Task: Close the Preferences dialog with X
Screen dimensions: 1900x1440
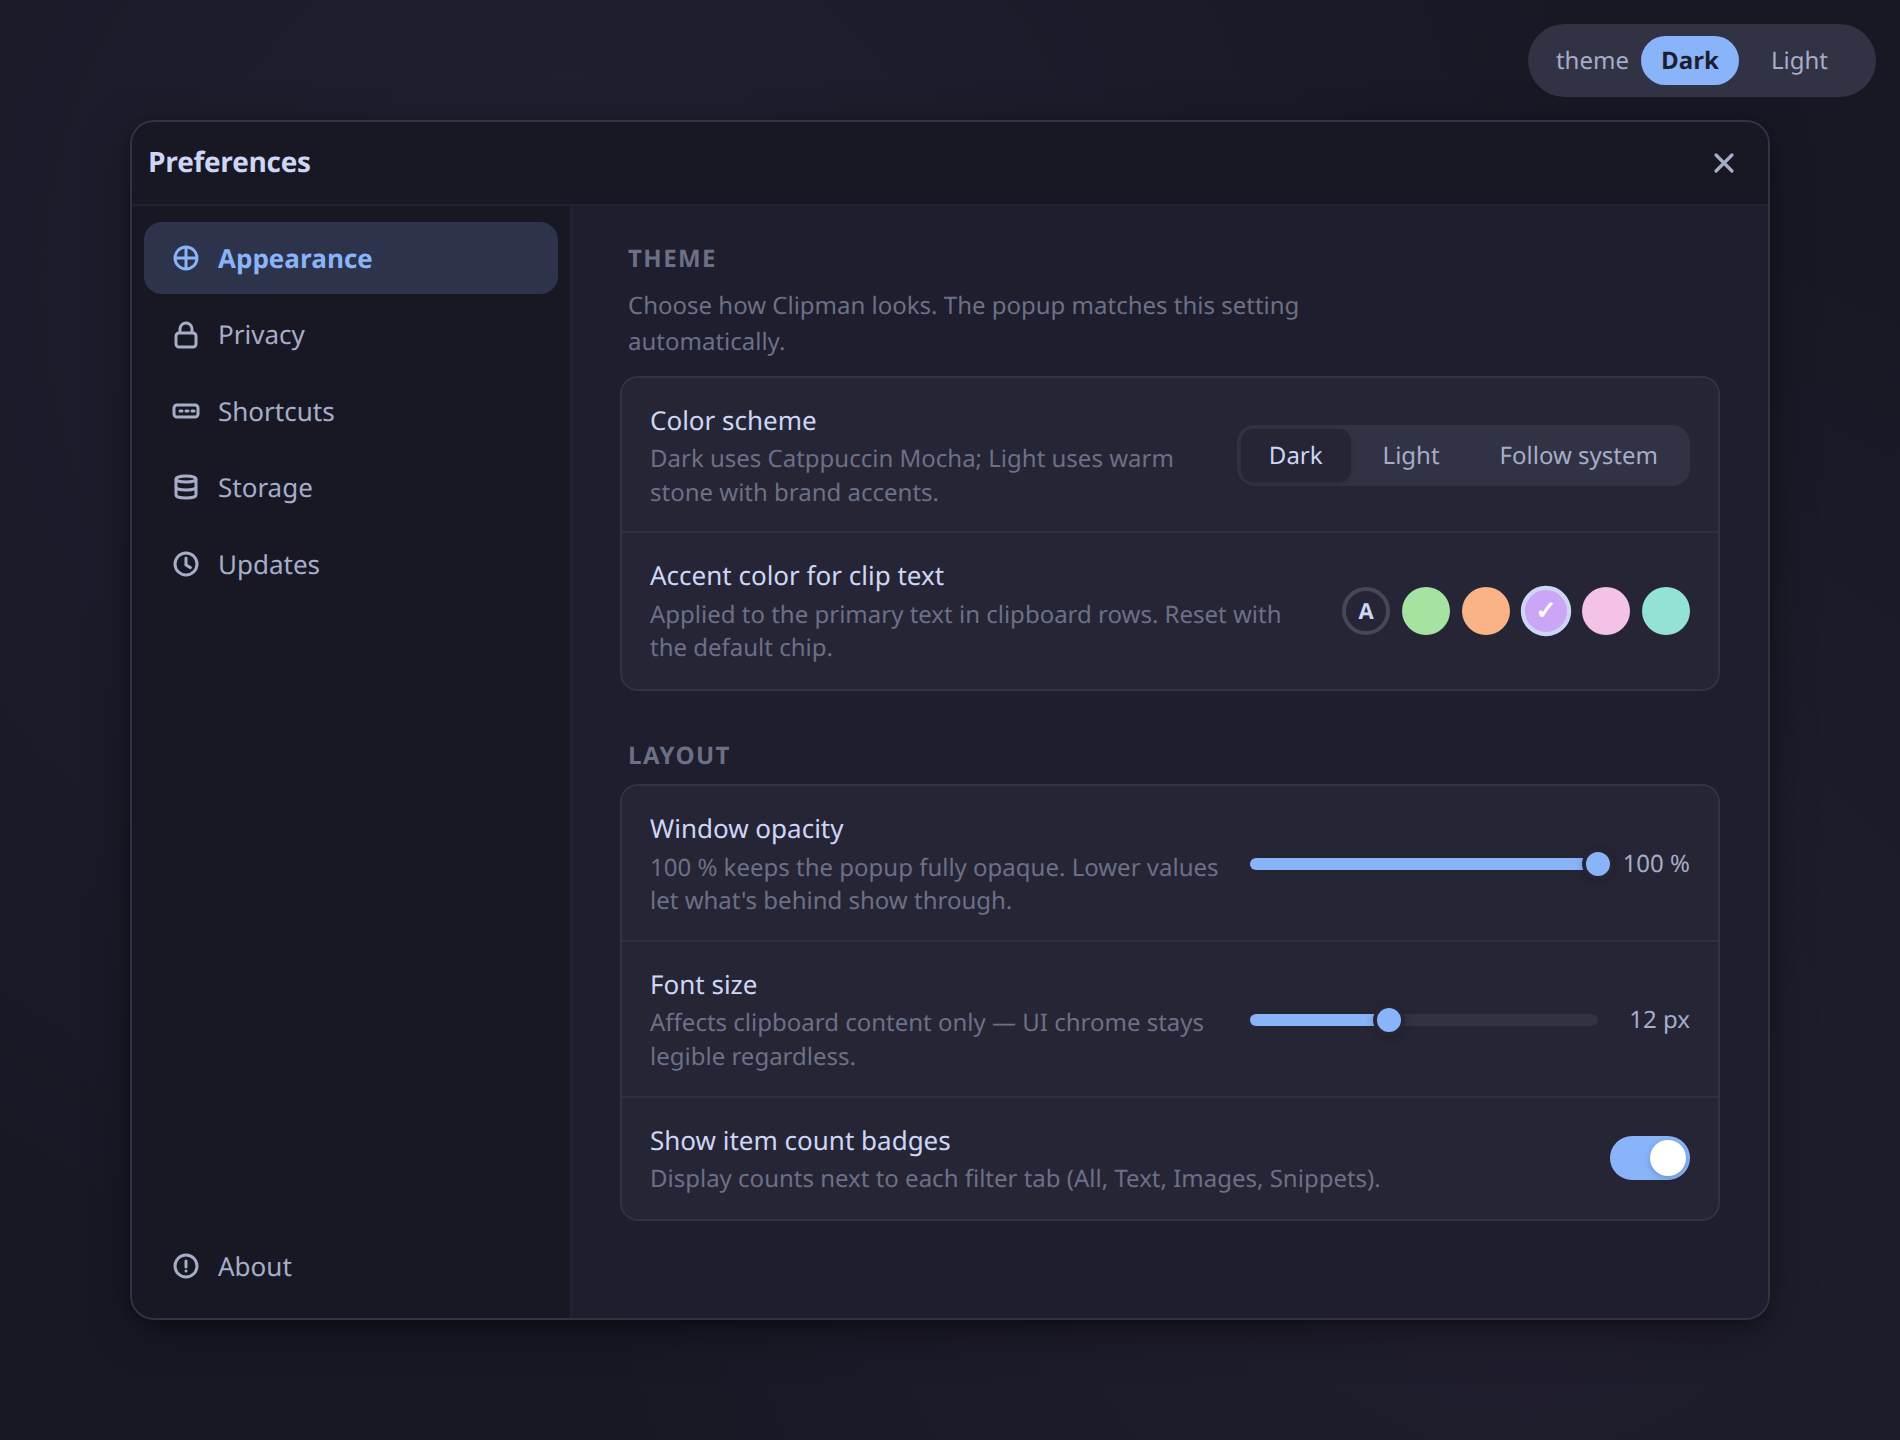Action: pyautogui.click(x=1723, y=163)
